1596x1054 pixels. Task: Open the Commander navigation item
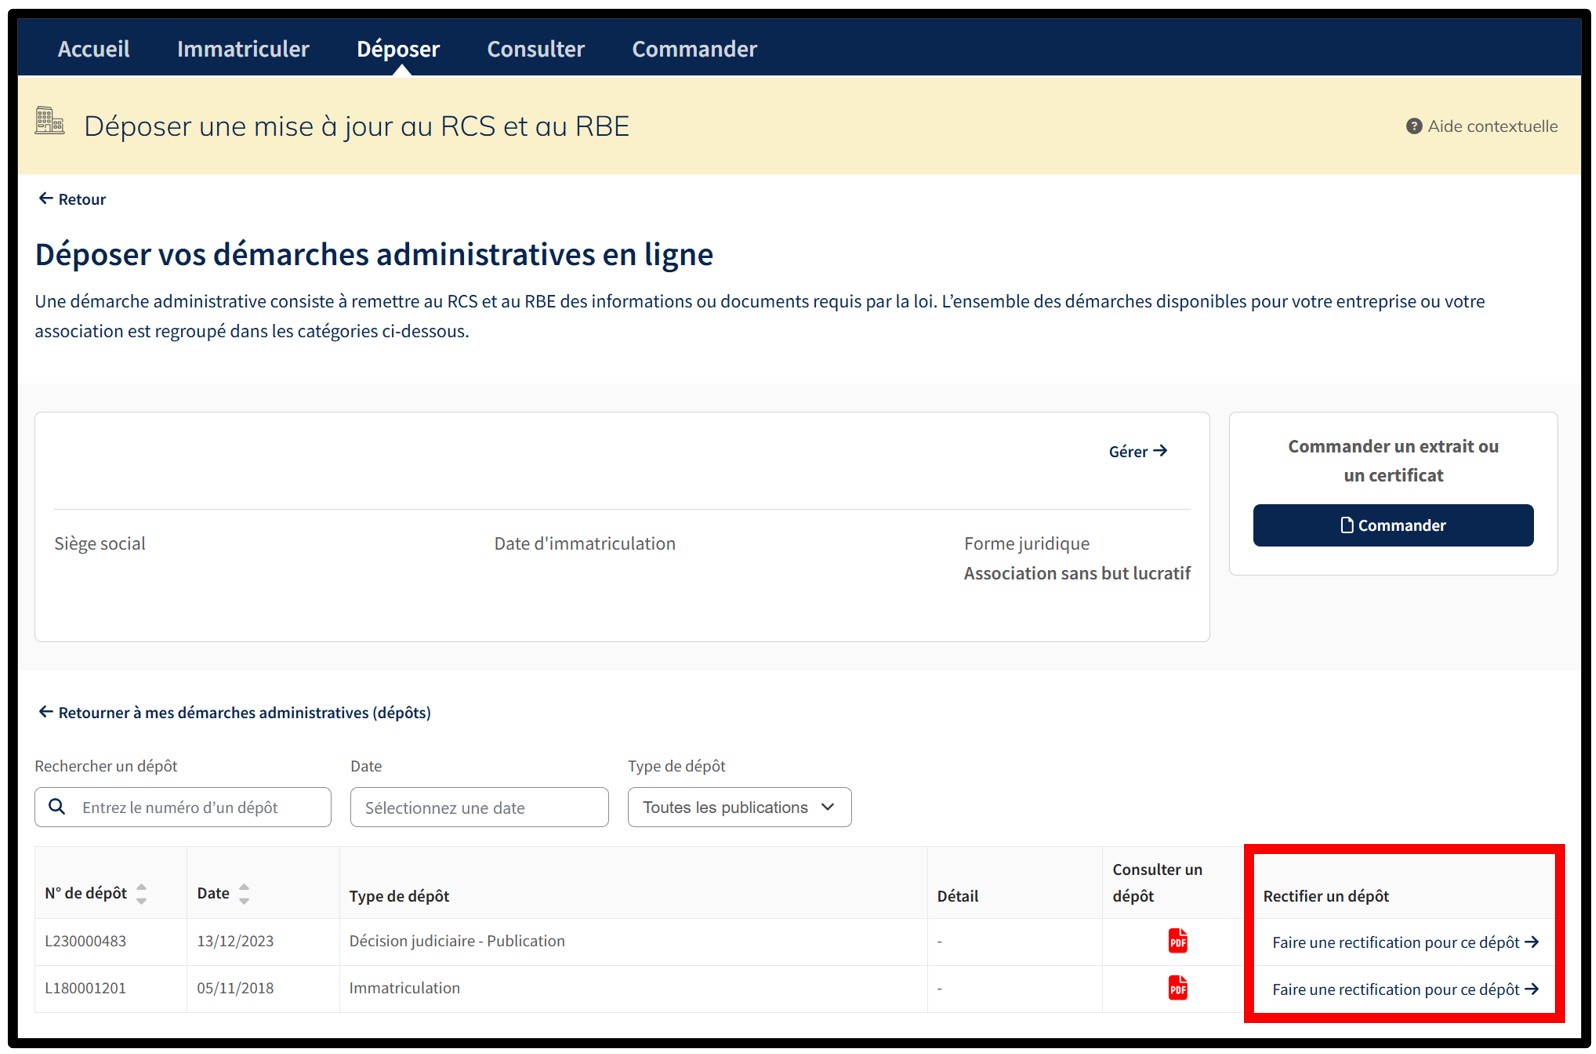(694, 49)
